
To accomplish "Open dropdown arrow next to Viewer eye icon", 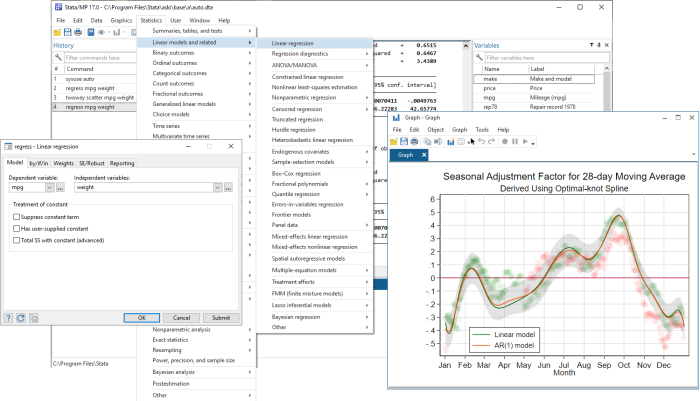I will click(x=108, y=32).
